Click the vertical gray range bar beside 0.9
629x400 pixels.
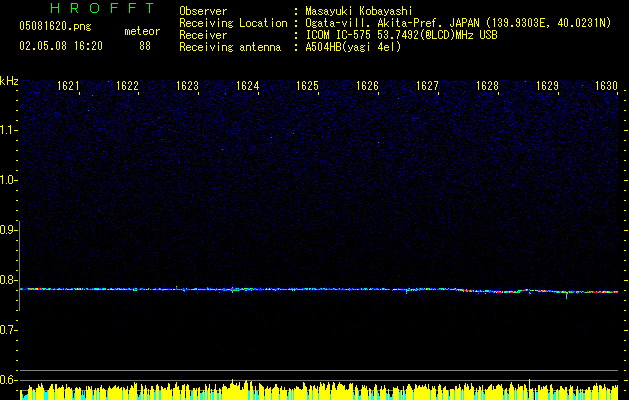(x=20, y=265)
